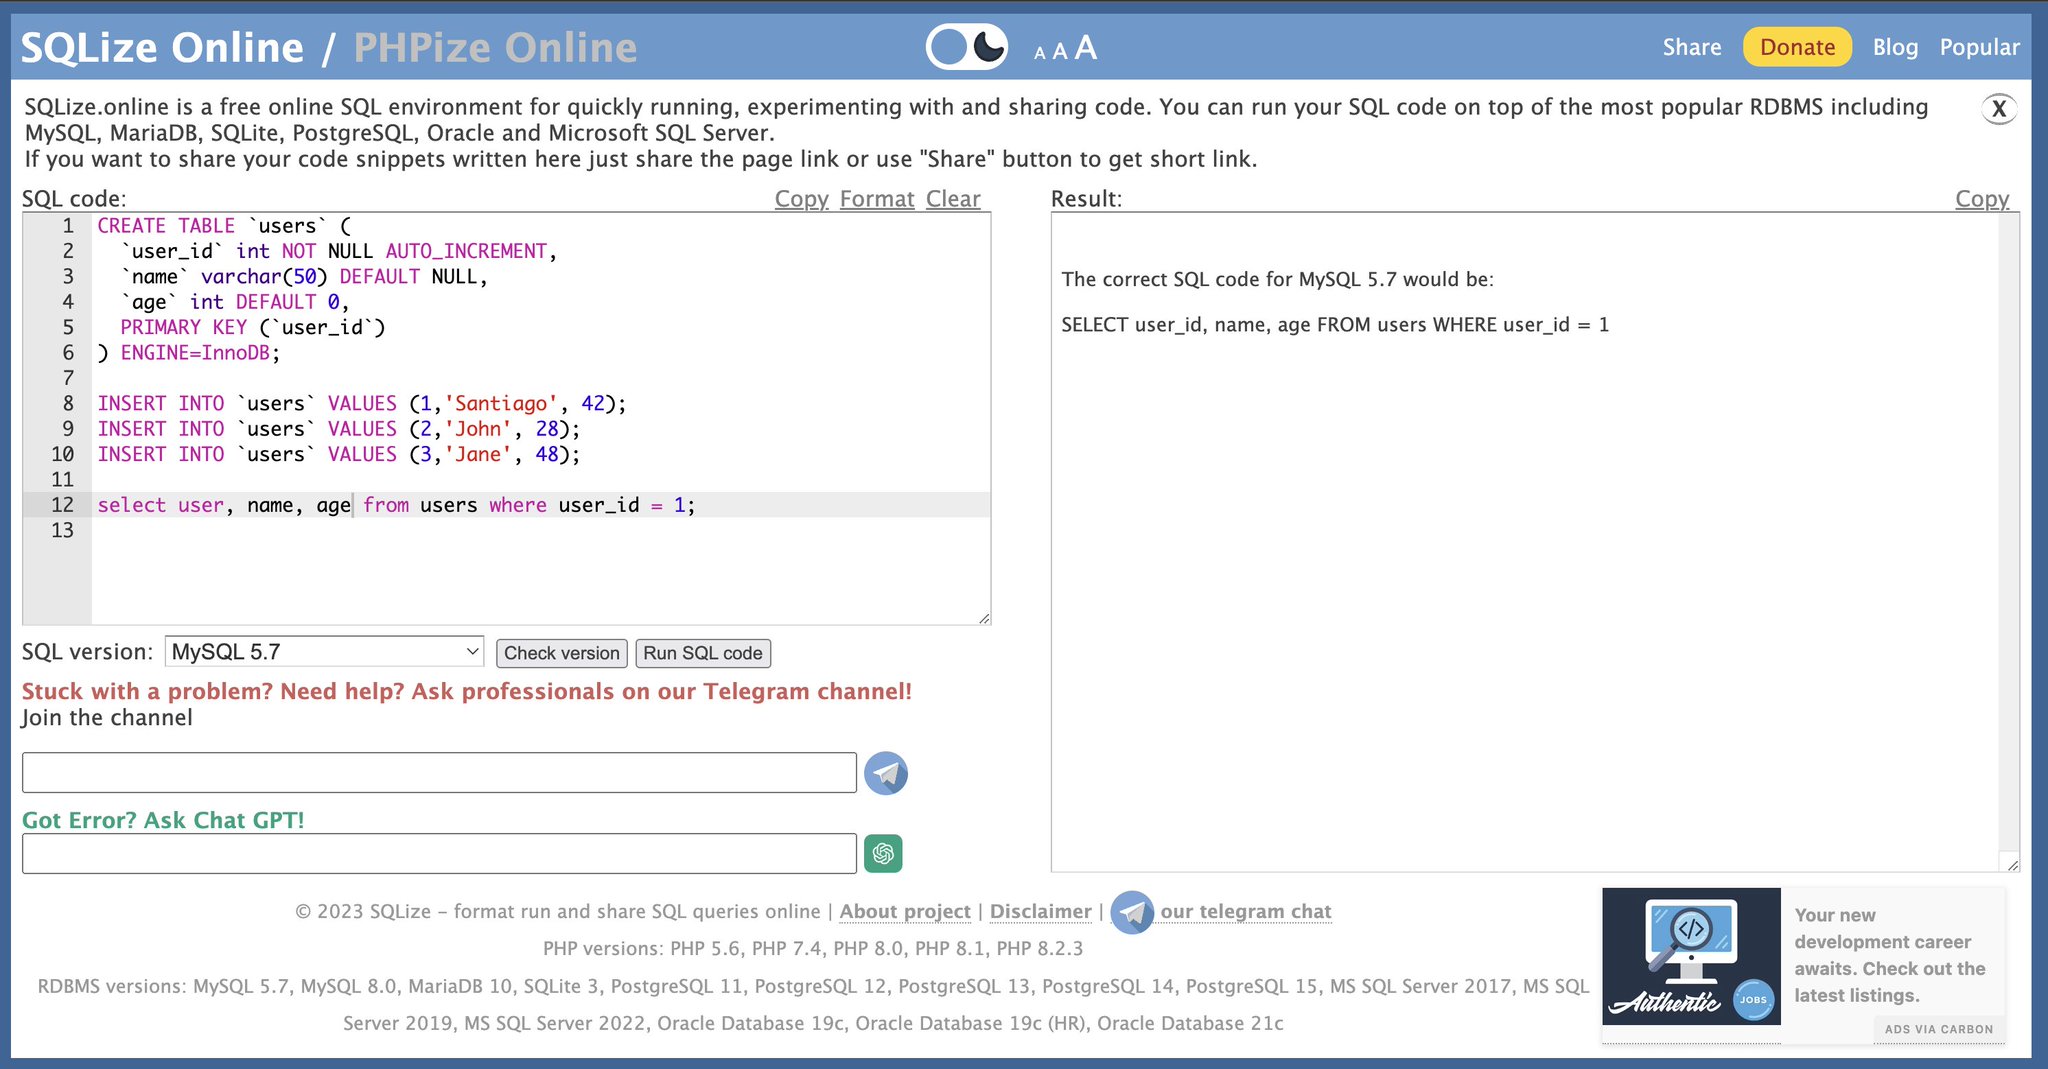Click INSERT line with 'Santiago'

pyautogui.click(x=362, y=404)
